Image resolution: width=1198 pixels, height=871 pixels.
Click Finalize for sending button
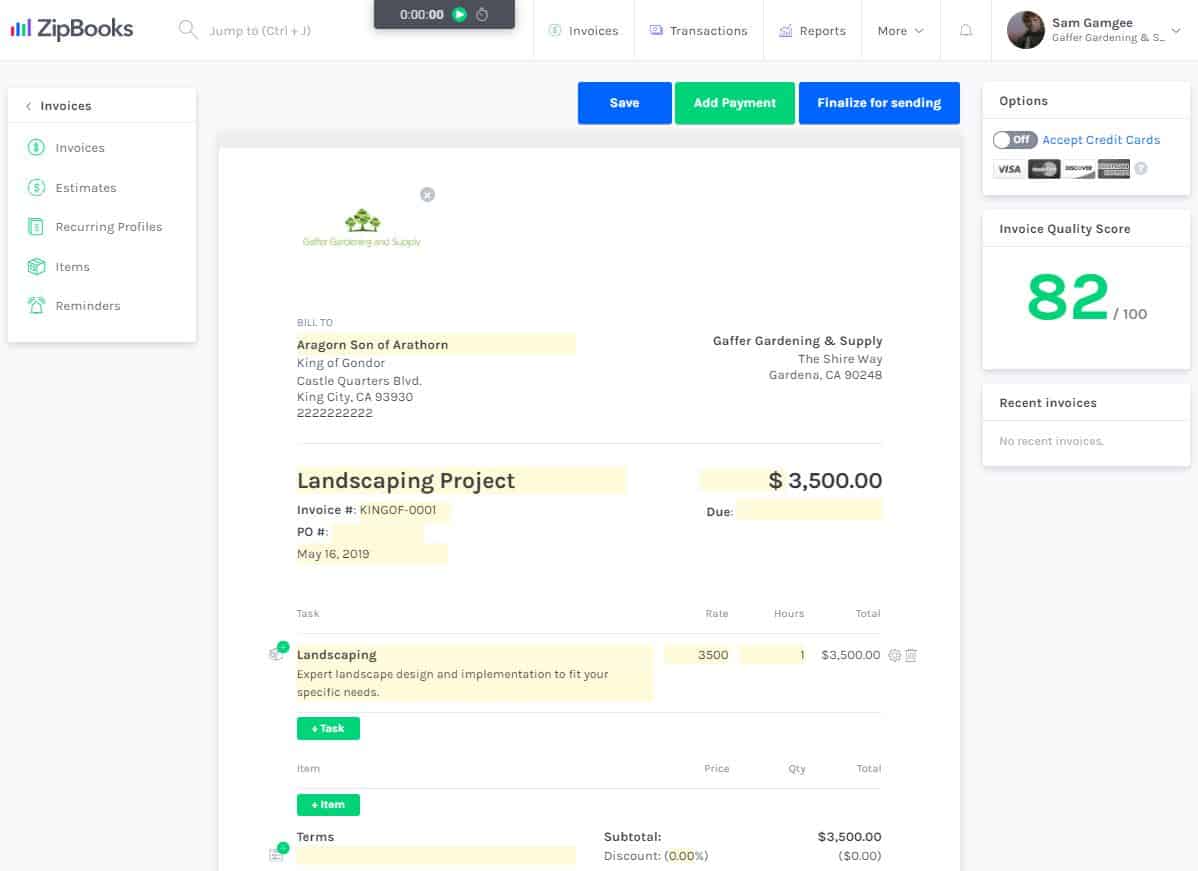[x=879, y=103]
